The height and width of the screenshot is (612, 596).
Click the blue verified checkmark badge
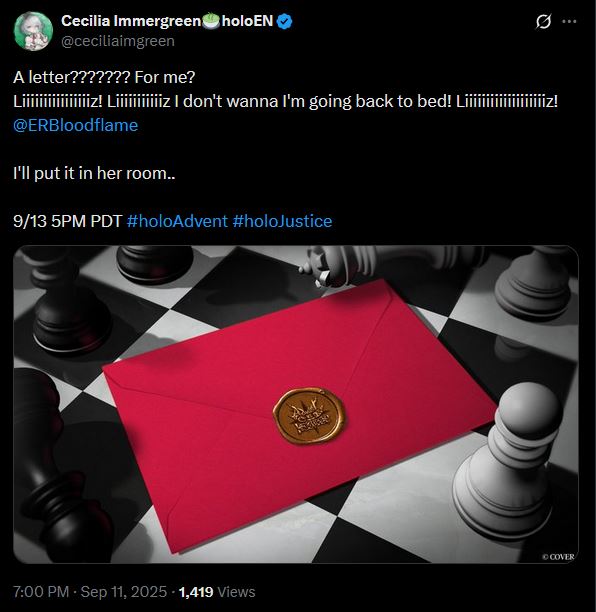coord(285,21)
